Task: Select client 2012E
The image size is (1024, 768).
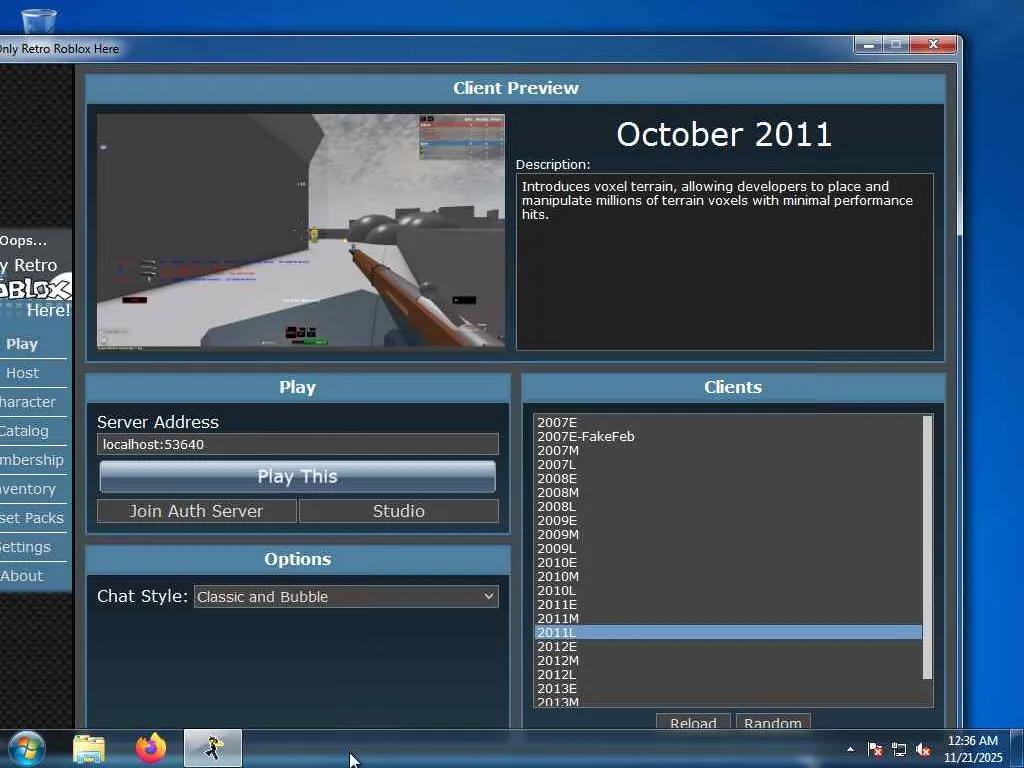Action: (x=728, y=647)
